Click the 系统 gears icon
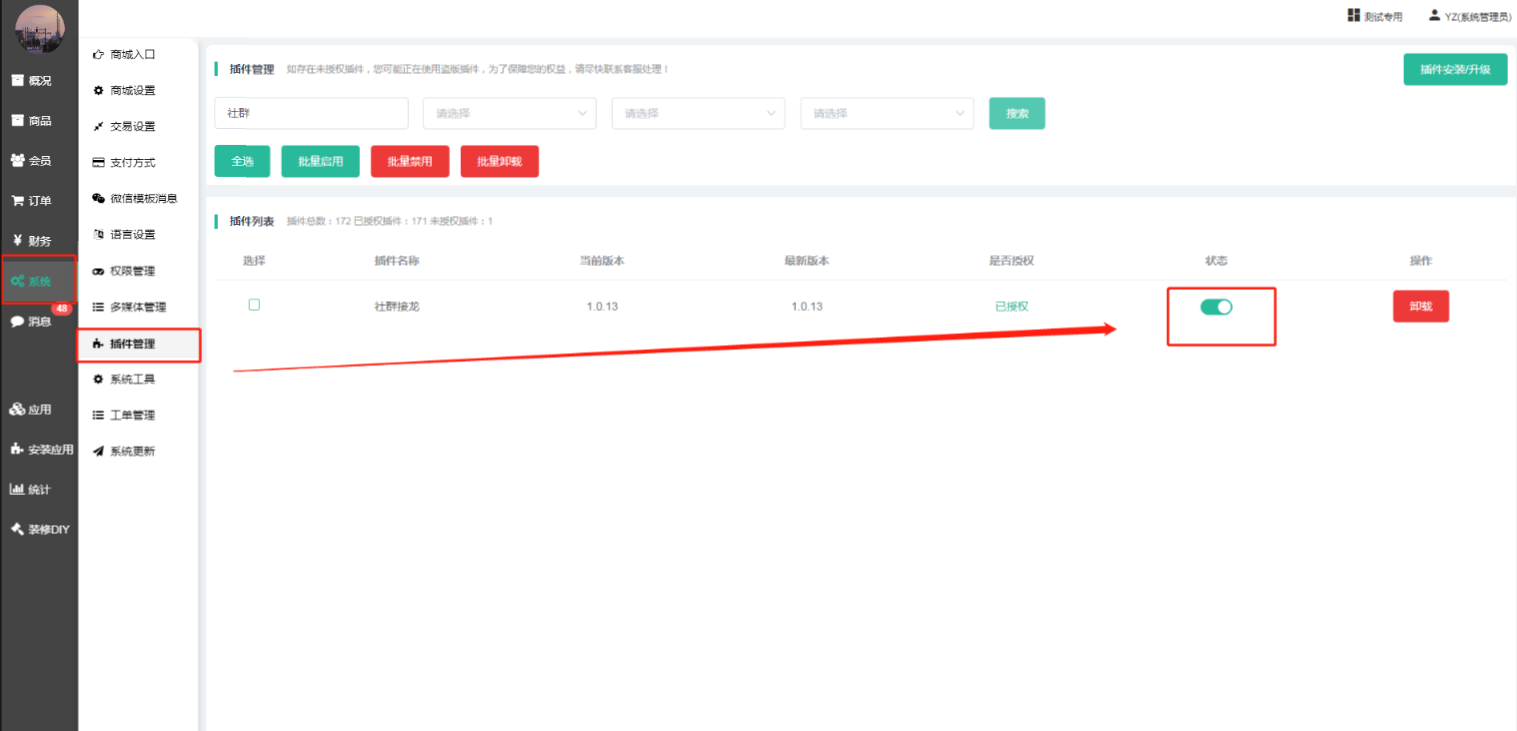This screenshot has height=731, width=1517. coord(18,281)
